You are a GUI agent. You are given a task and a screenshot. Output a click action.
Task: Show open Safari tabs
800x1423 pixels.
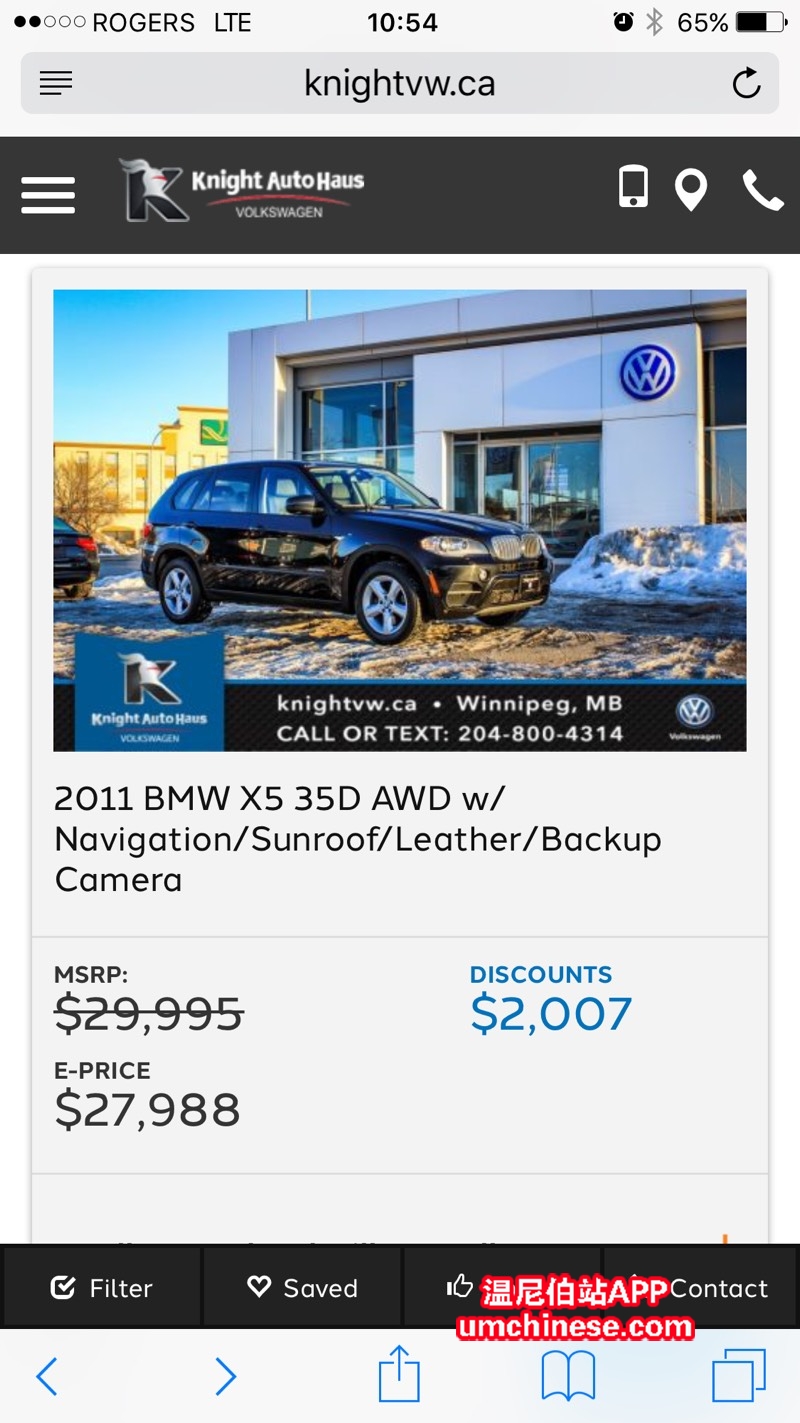[739, 1375]
